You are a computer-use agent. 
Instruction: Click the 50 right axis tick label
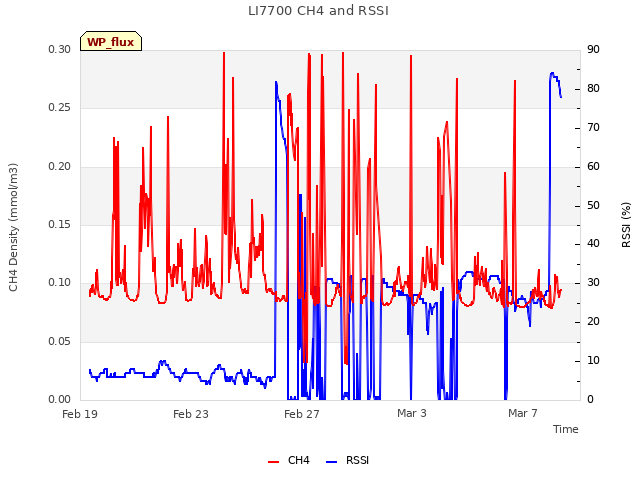[593, 205]
